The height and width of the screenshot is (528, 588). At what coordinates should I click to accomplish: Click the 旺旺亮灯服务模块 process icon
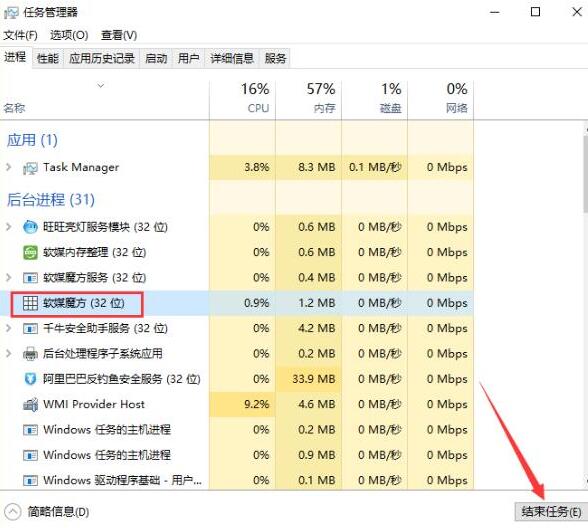click(x=30, y=227)
